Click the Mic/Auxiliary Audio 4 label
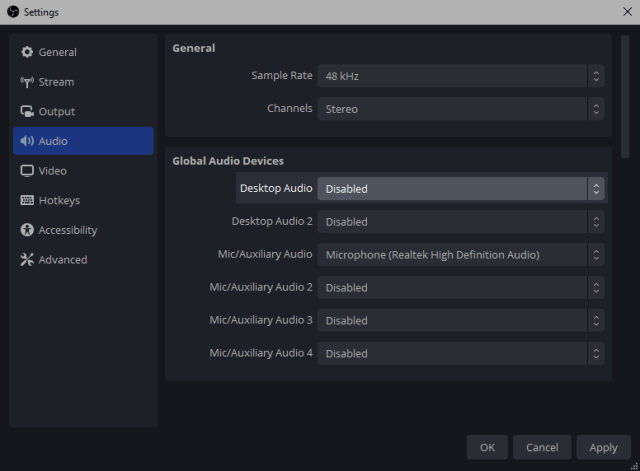 tap(261, 353)
